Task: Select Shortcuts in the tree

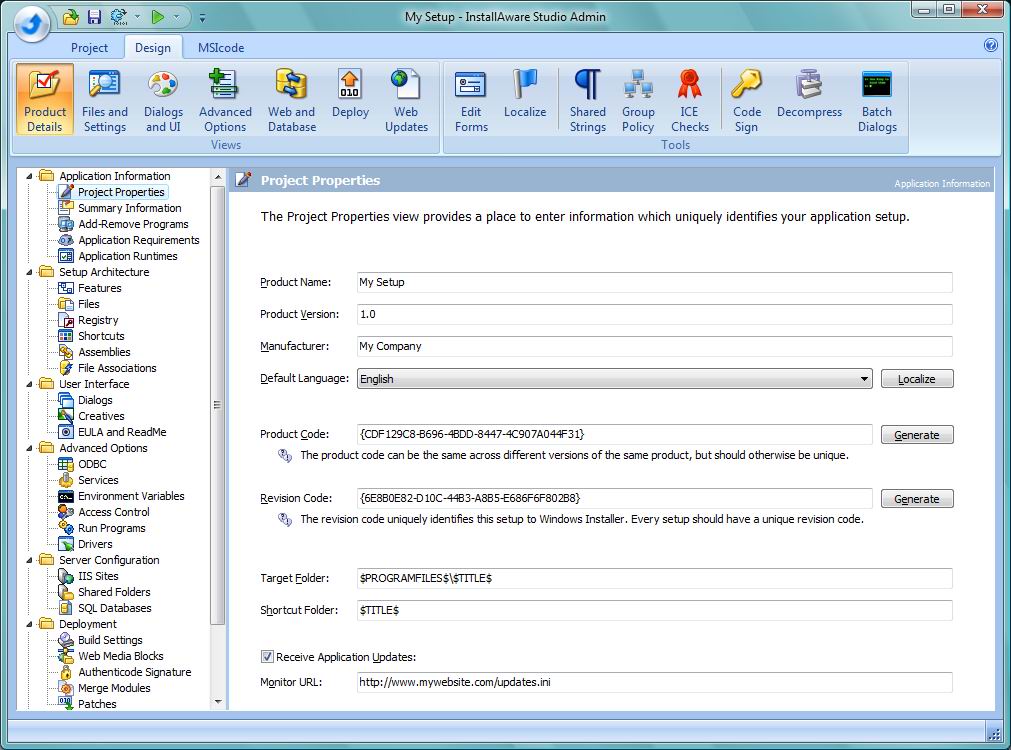Action: tap(101, 336)
